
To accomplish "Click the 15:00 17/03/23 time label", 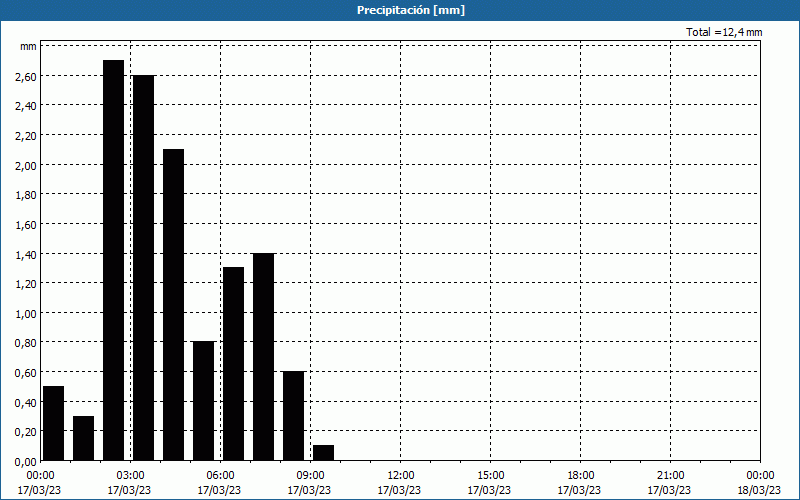I will click(489, 483).
